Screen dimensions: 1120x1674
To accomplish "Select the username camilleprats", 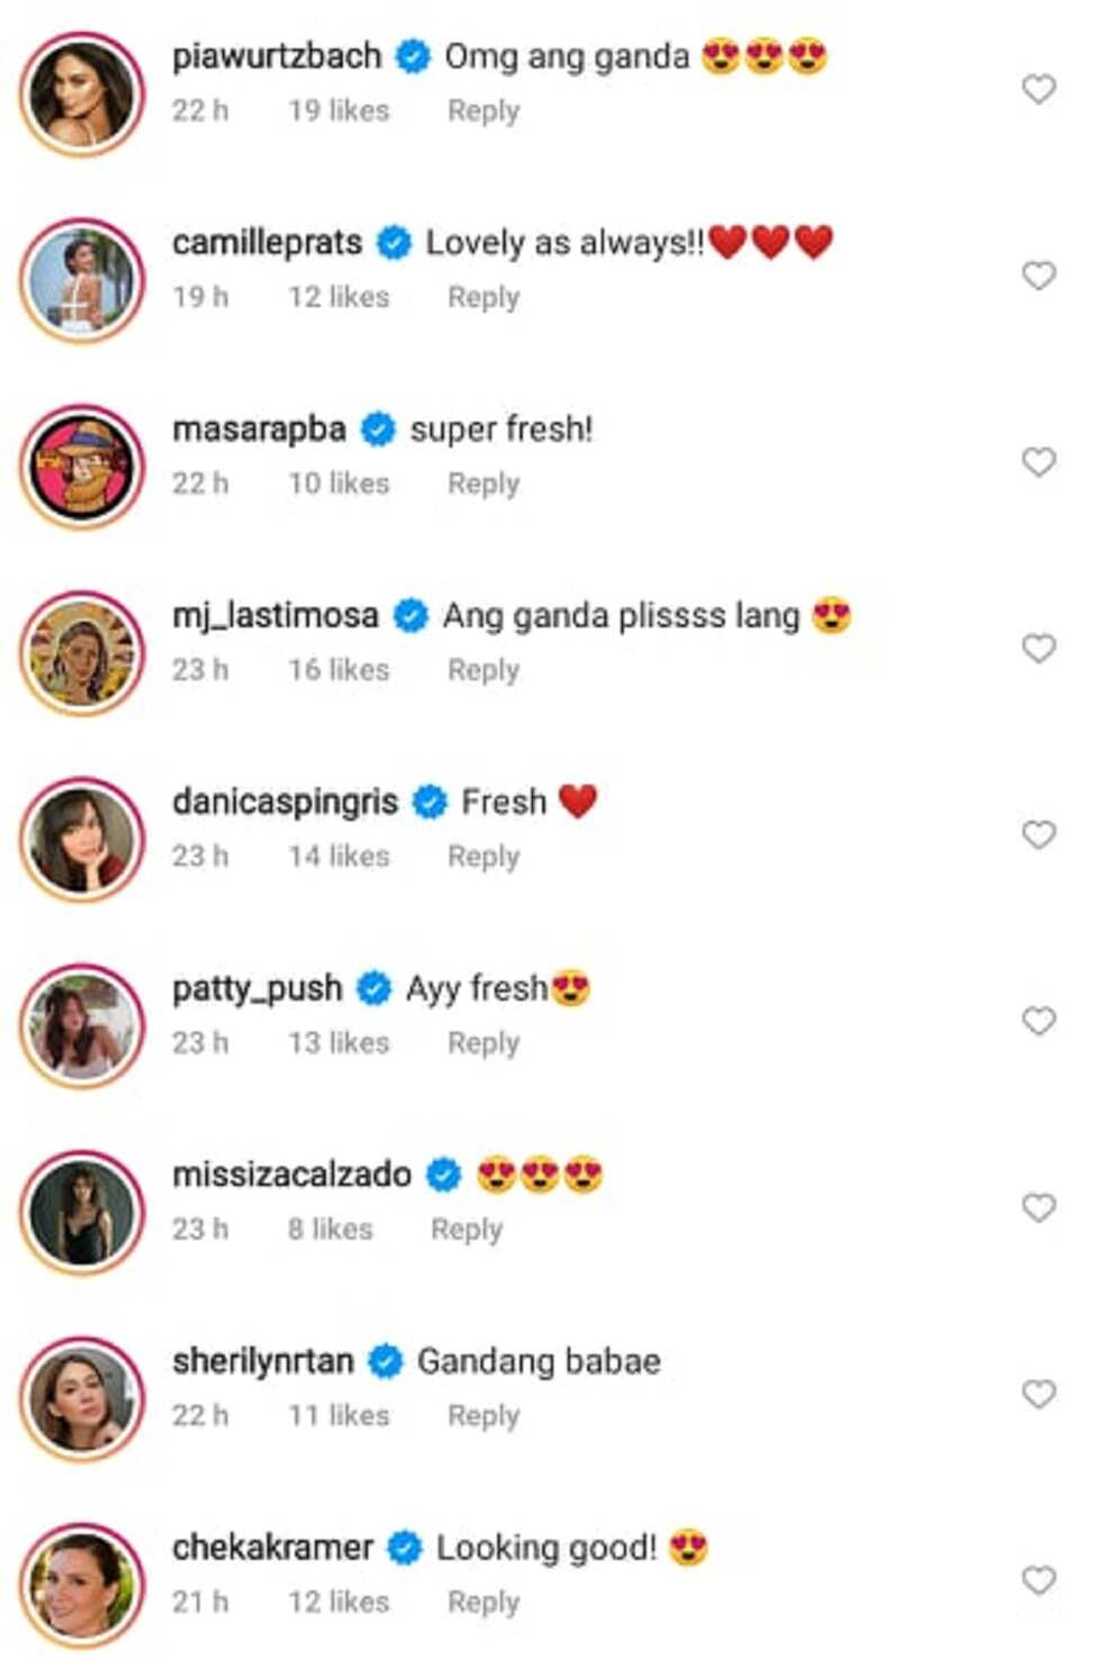I will pyautogui.click(x=268, y=242).
